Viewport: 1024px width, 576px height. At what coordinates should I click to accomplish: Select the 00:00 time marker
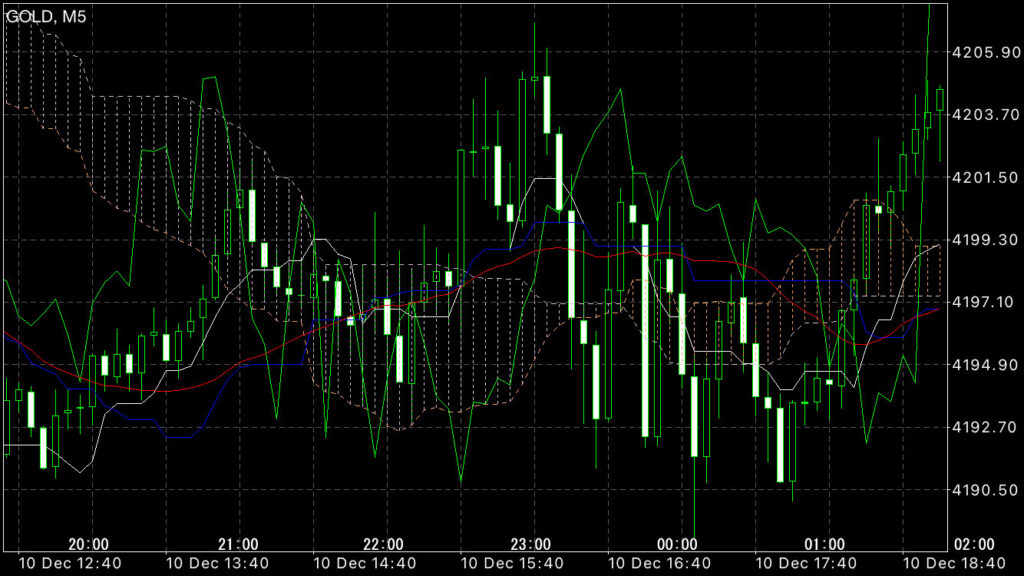click(677, 544)
